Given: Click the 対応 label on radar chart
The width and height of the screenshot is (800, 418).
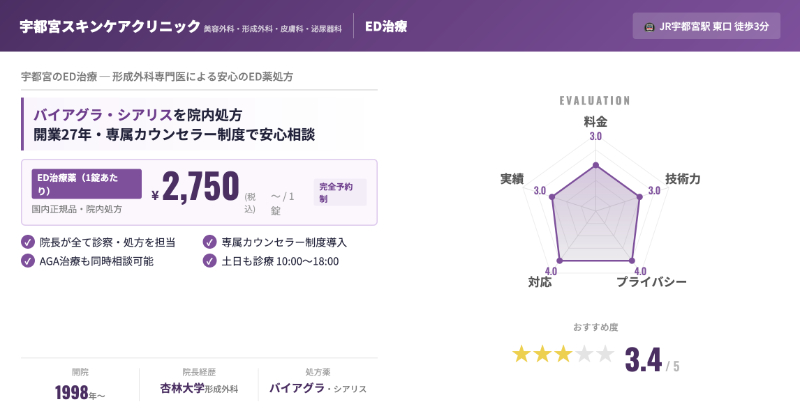Looking at the screenshot, I should click(540, 283).
